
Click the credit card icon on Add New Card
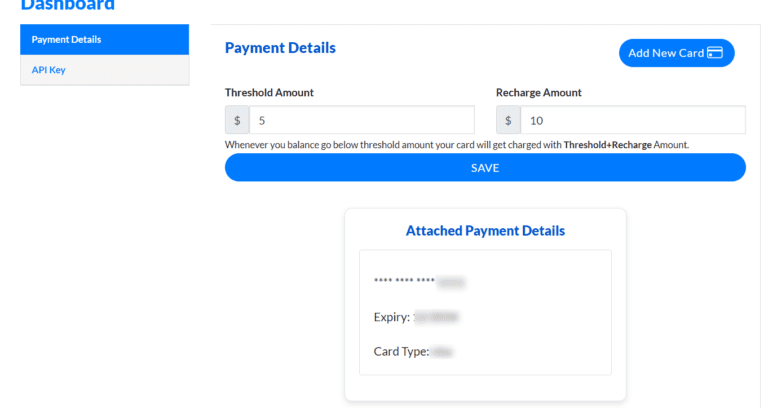714,53
